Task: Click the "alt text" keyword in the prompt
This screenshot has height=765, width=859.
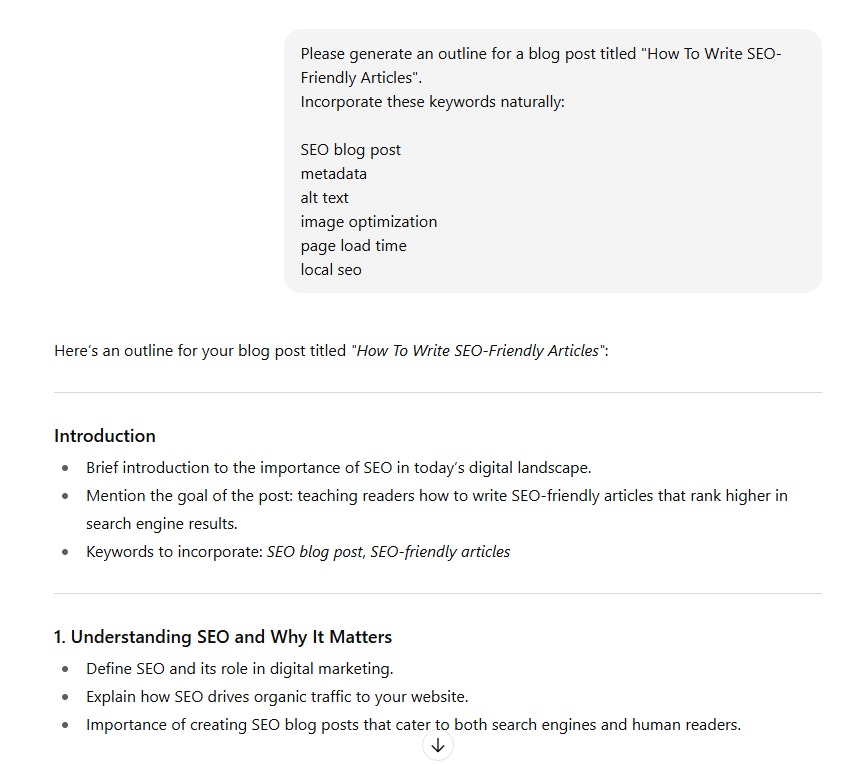Action: [x=324, y=198]
